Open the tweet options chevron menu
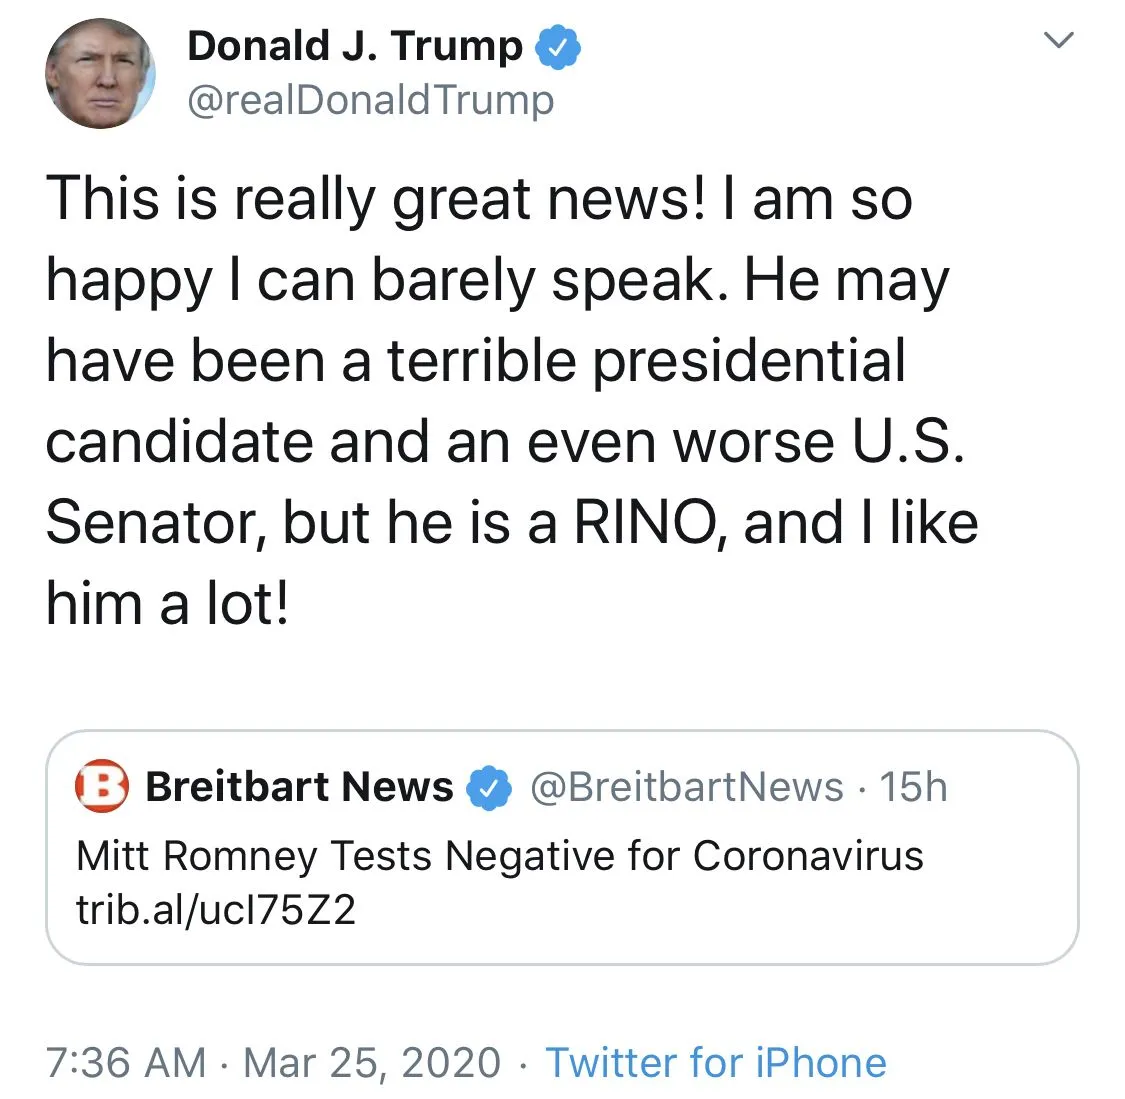Viewport: 1125px width, 1099px height. (x=1058, y=40)
